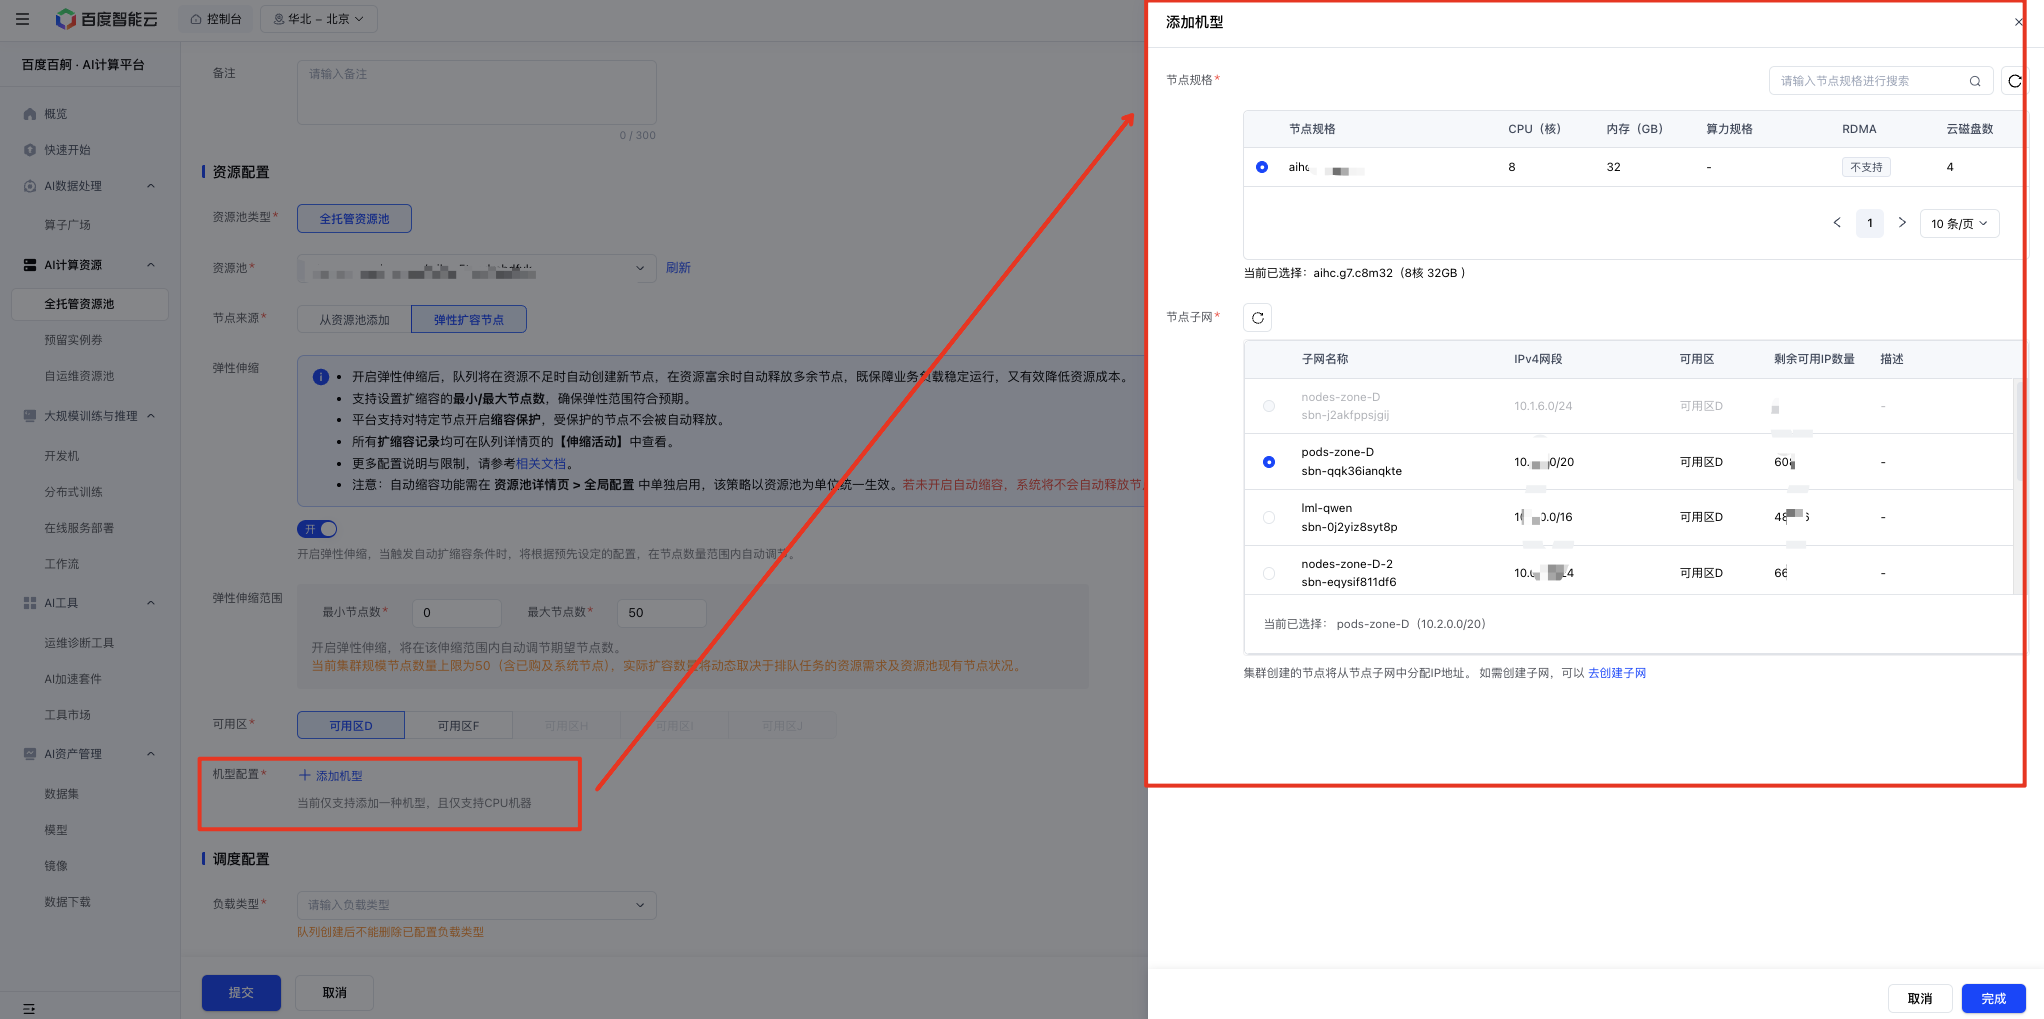Collapse the AI资产管理 section

pos(151,754)
